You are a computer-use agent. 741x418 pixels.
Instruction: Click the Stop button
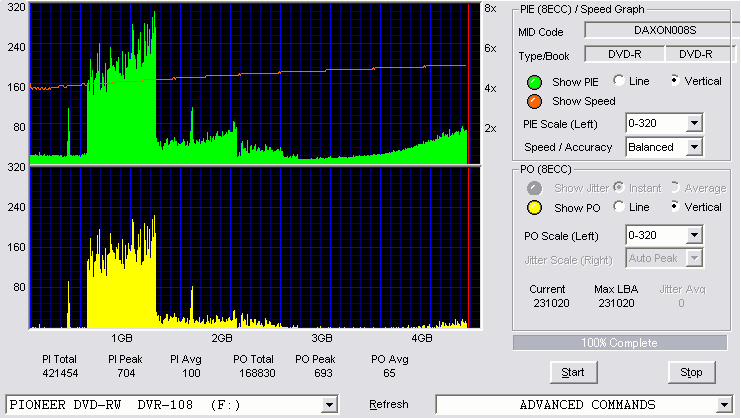(691, 373)
